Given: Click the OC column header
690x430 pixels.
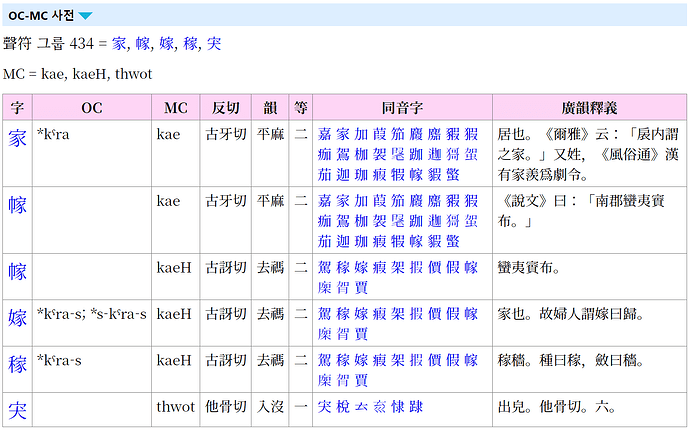Looking at the screenshot, I should click(92, 107).
